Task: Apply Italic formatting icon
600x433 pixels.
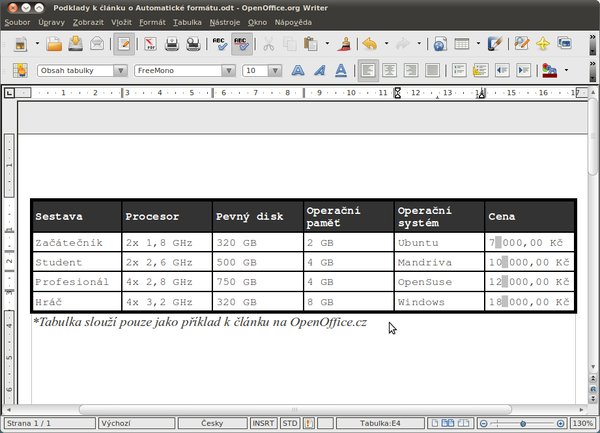Action: tap(320, 70)
